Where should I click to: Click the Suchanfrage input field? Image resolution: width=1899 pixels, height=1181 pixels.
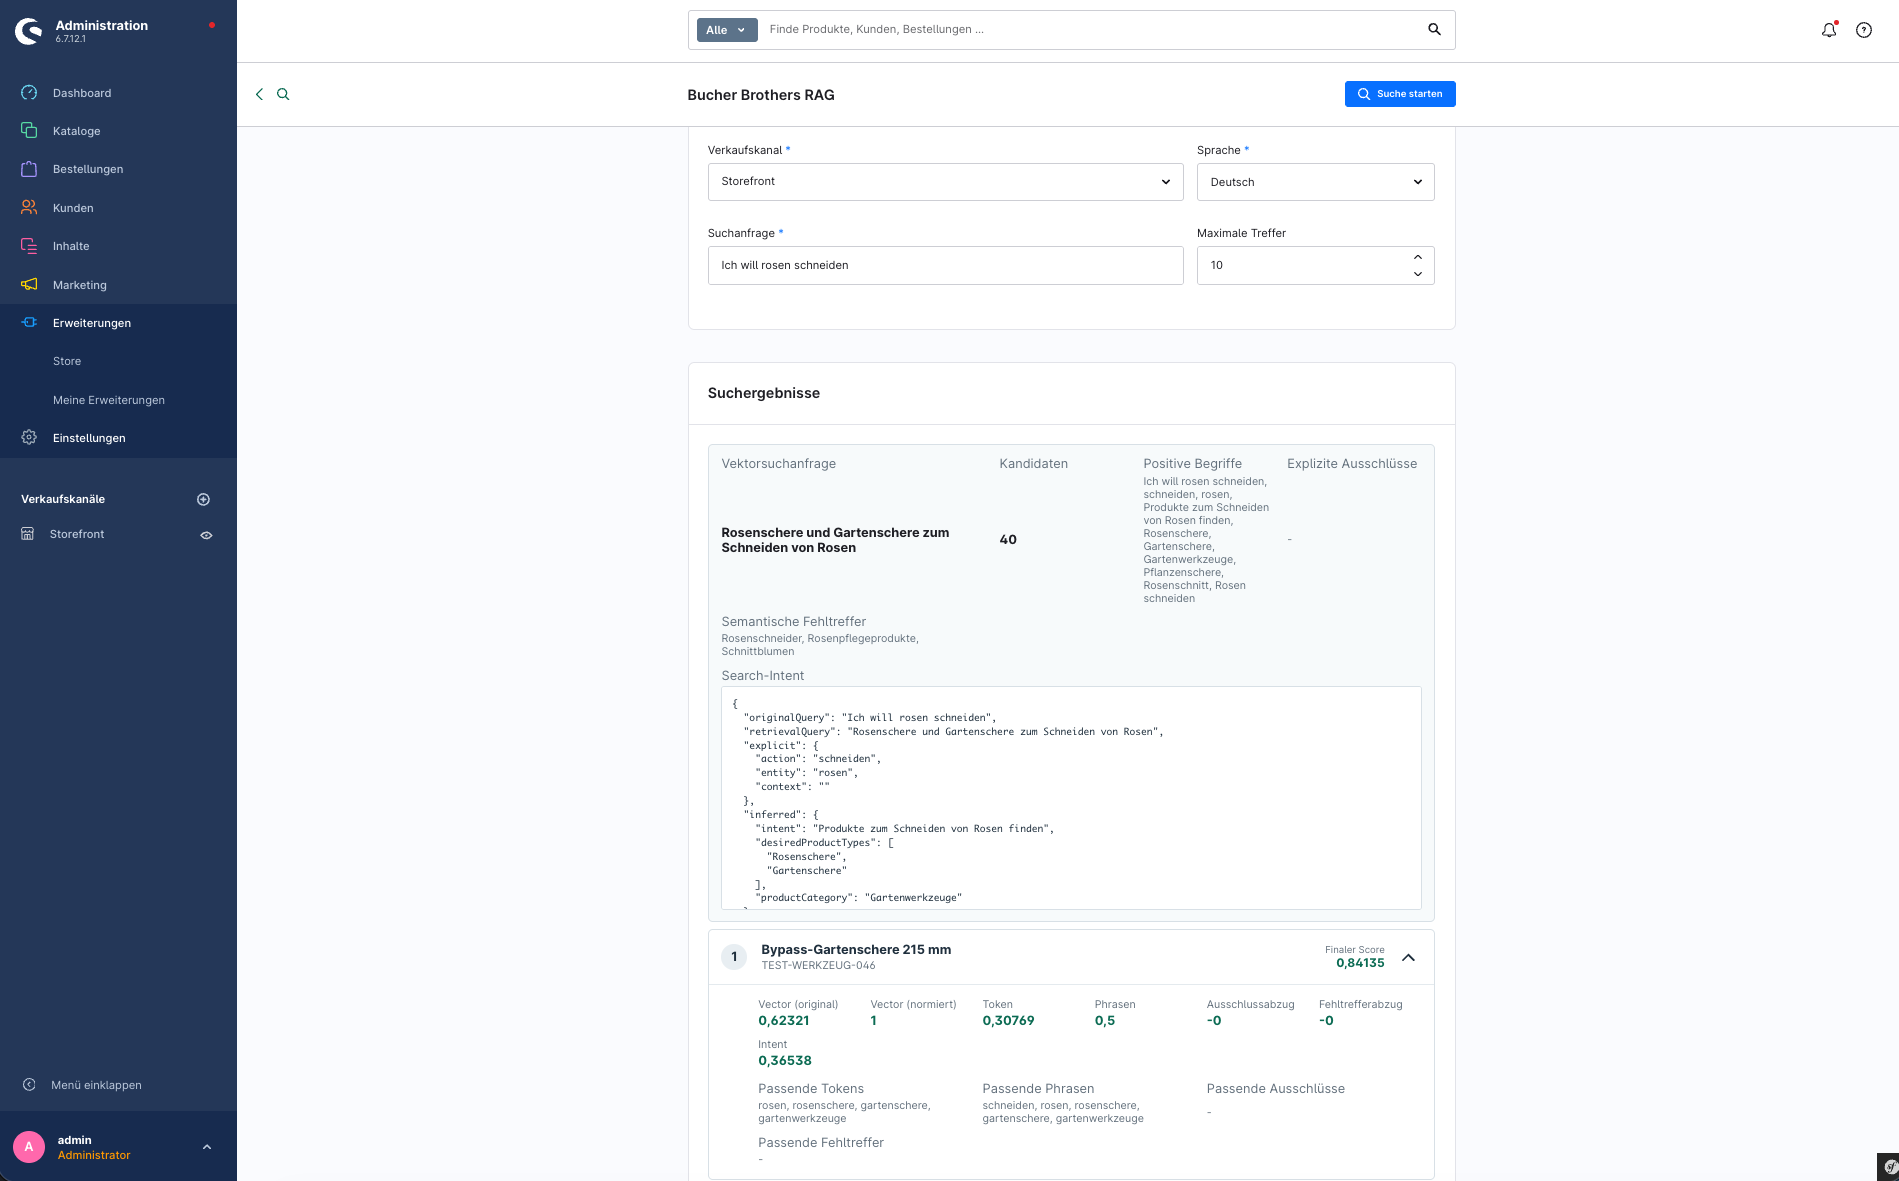click(945, 265)
